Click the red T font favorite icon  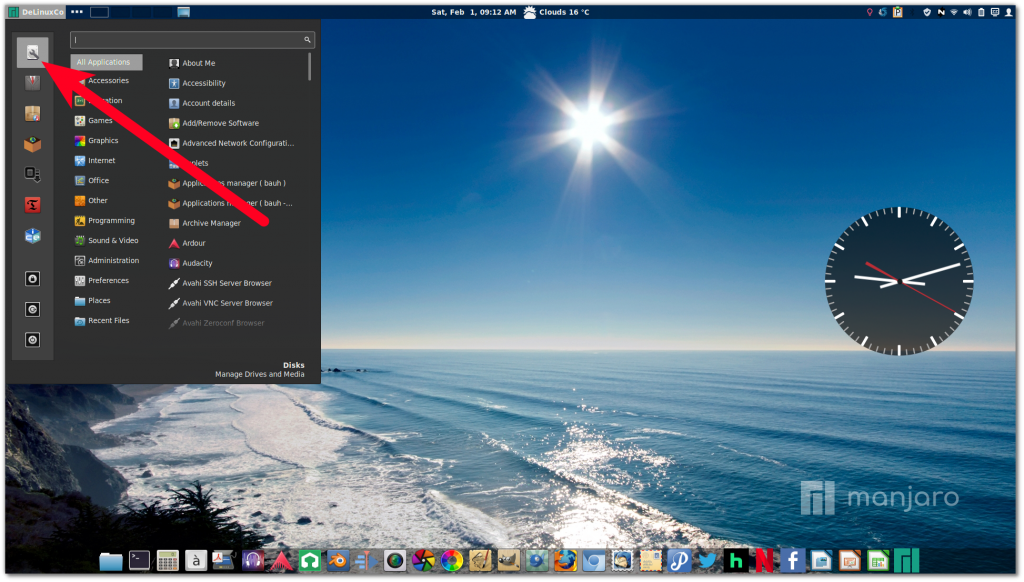[x=32, y=205]
